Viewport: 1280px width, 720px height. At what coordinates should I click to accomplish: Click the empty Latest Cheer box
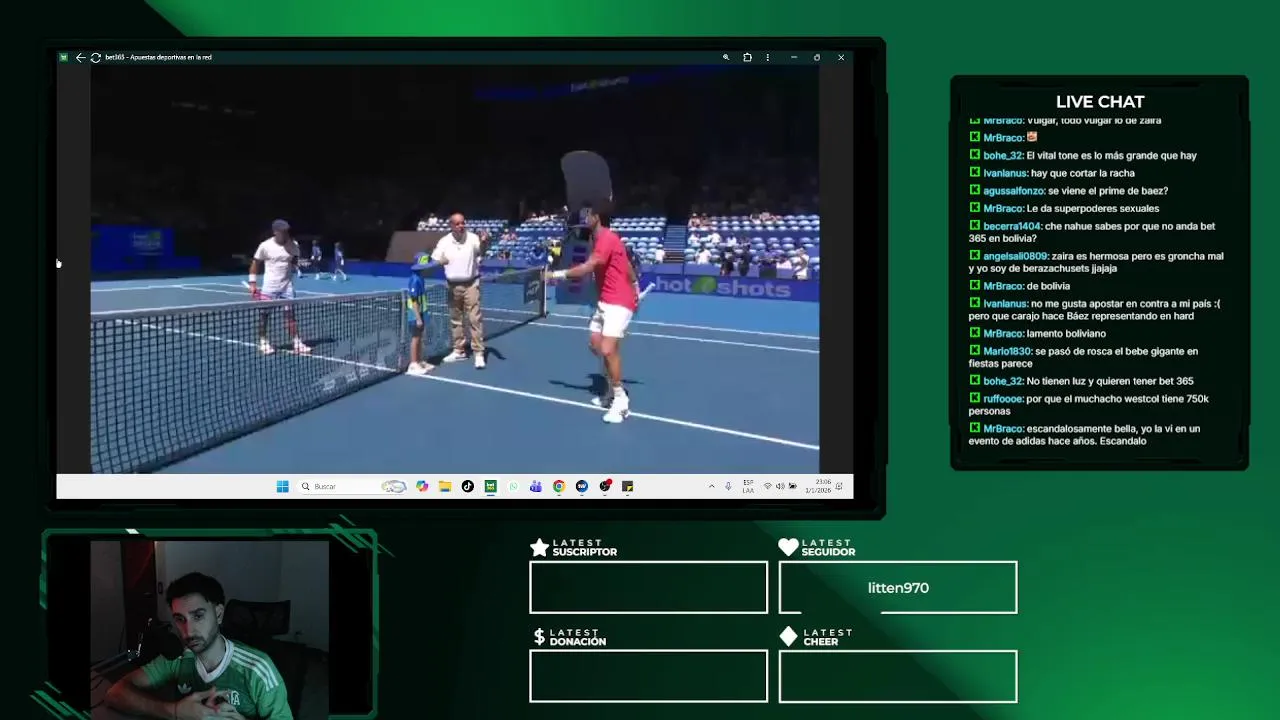point(898,676)
